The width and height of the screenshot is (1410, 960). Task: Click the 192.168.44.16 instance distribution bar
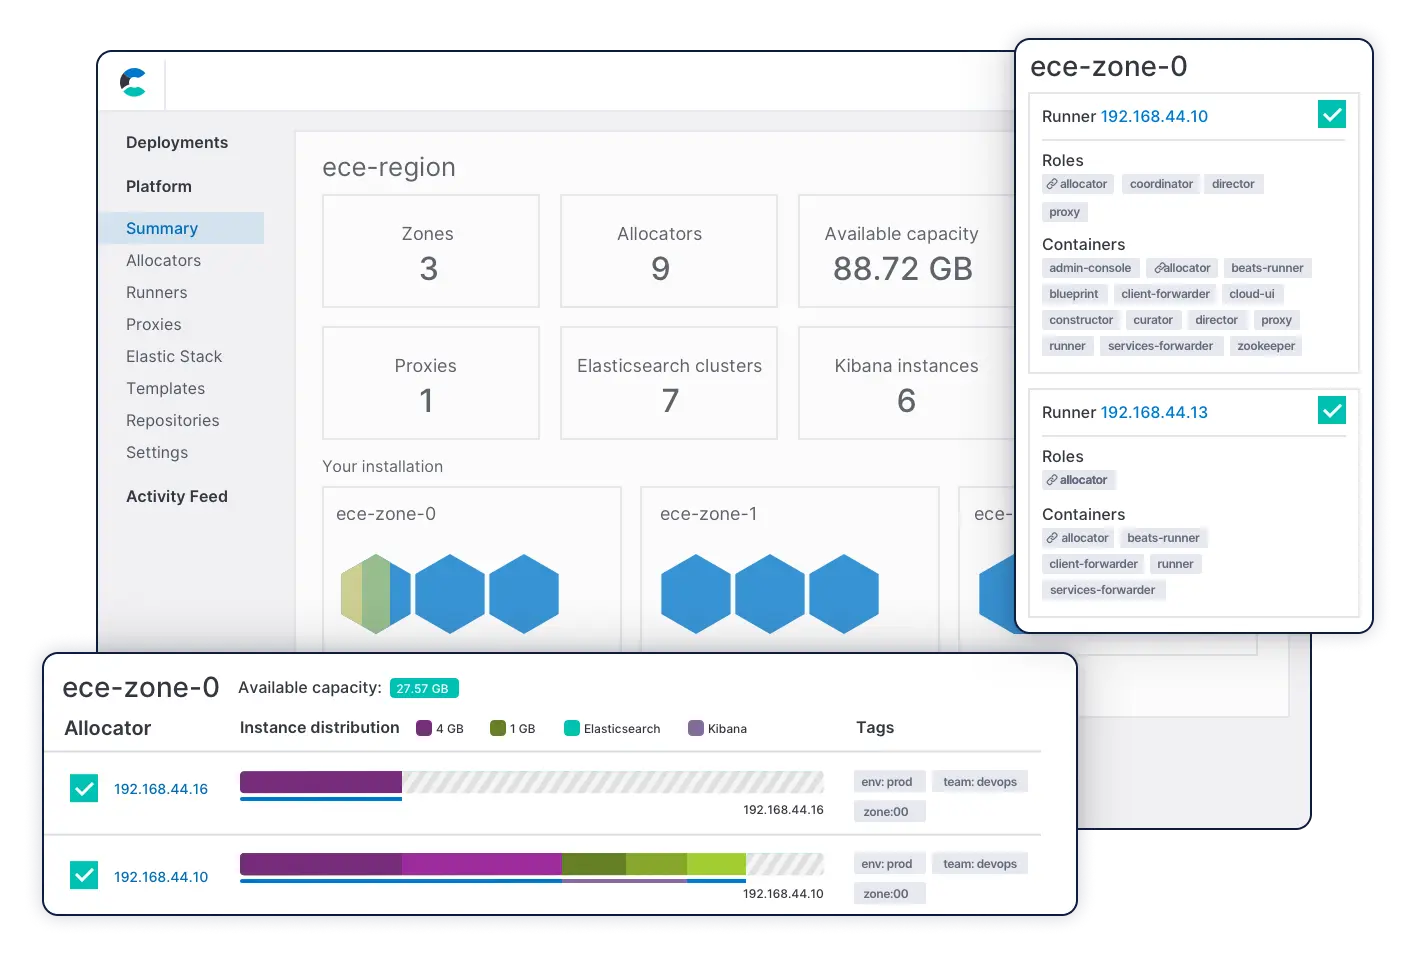(531, 782)
